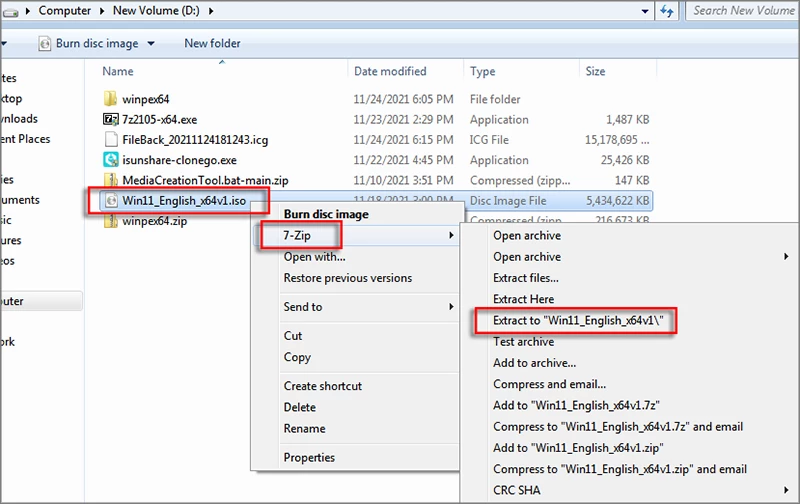Choose Open with... in context menu
Image resolution: width=800 pixels, height=504 pixels.
pyautogui.click(x=314, y=257)
